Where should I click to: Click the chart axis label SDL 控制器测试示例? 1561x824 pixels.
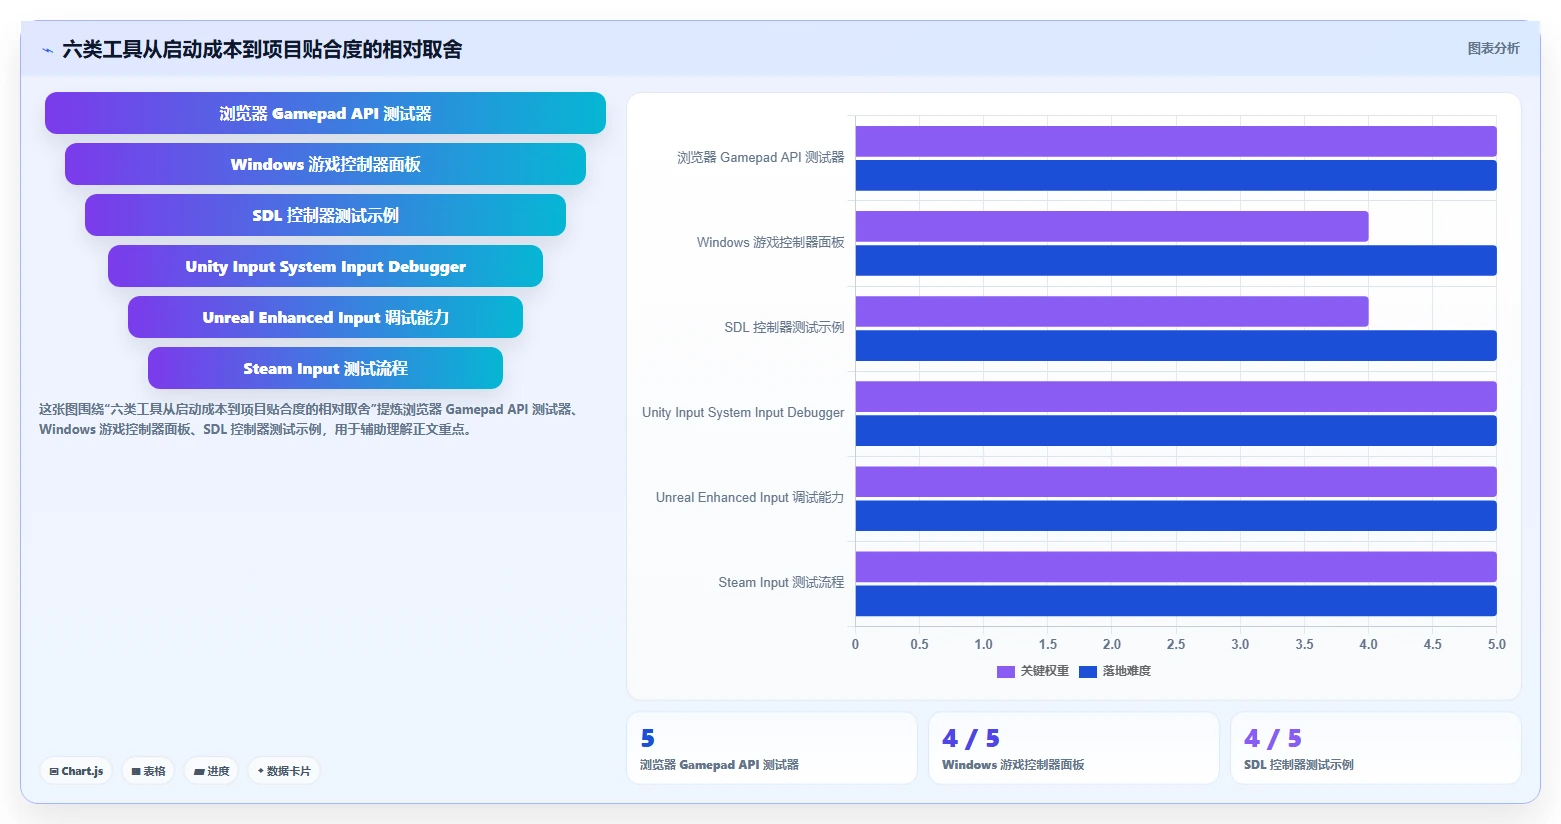784,327
